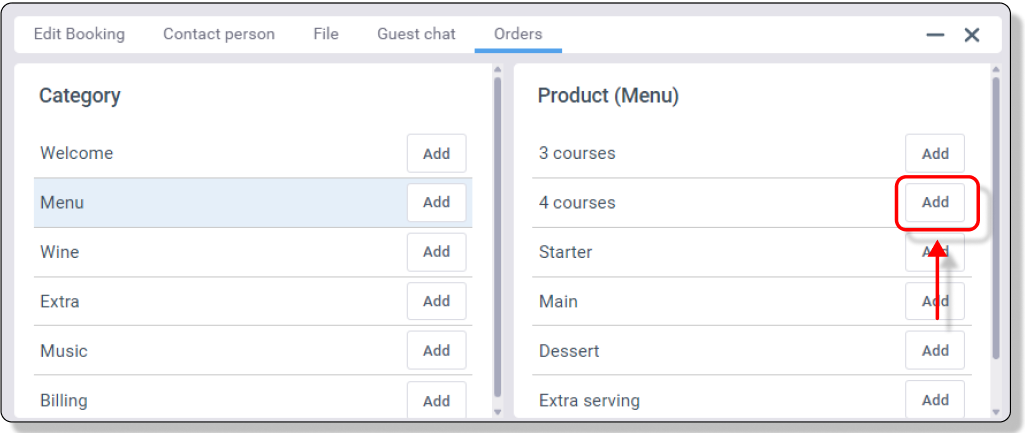
Task: Add the 4 courses menu product
Action: pos(935,203)
